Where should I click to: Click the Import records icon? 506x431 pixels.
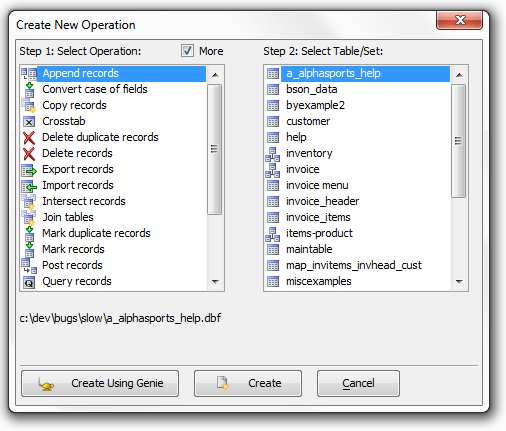coord(29,186)
